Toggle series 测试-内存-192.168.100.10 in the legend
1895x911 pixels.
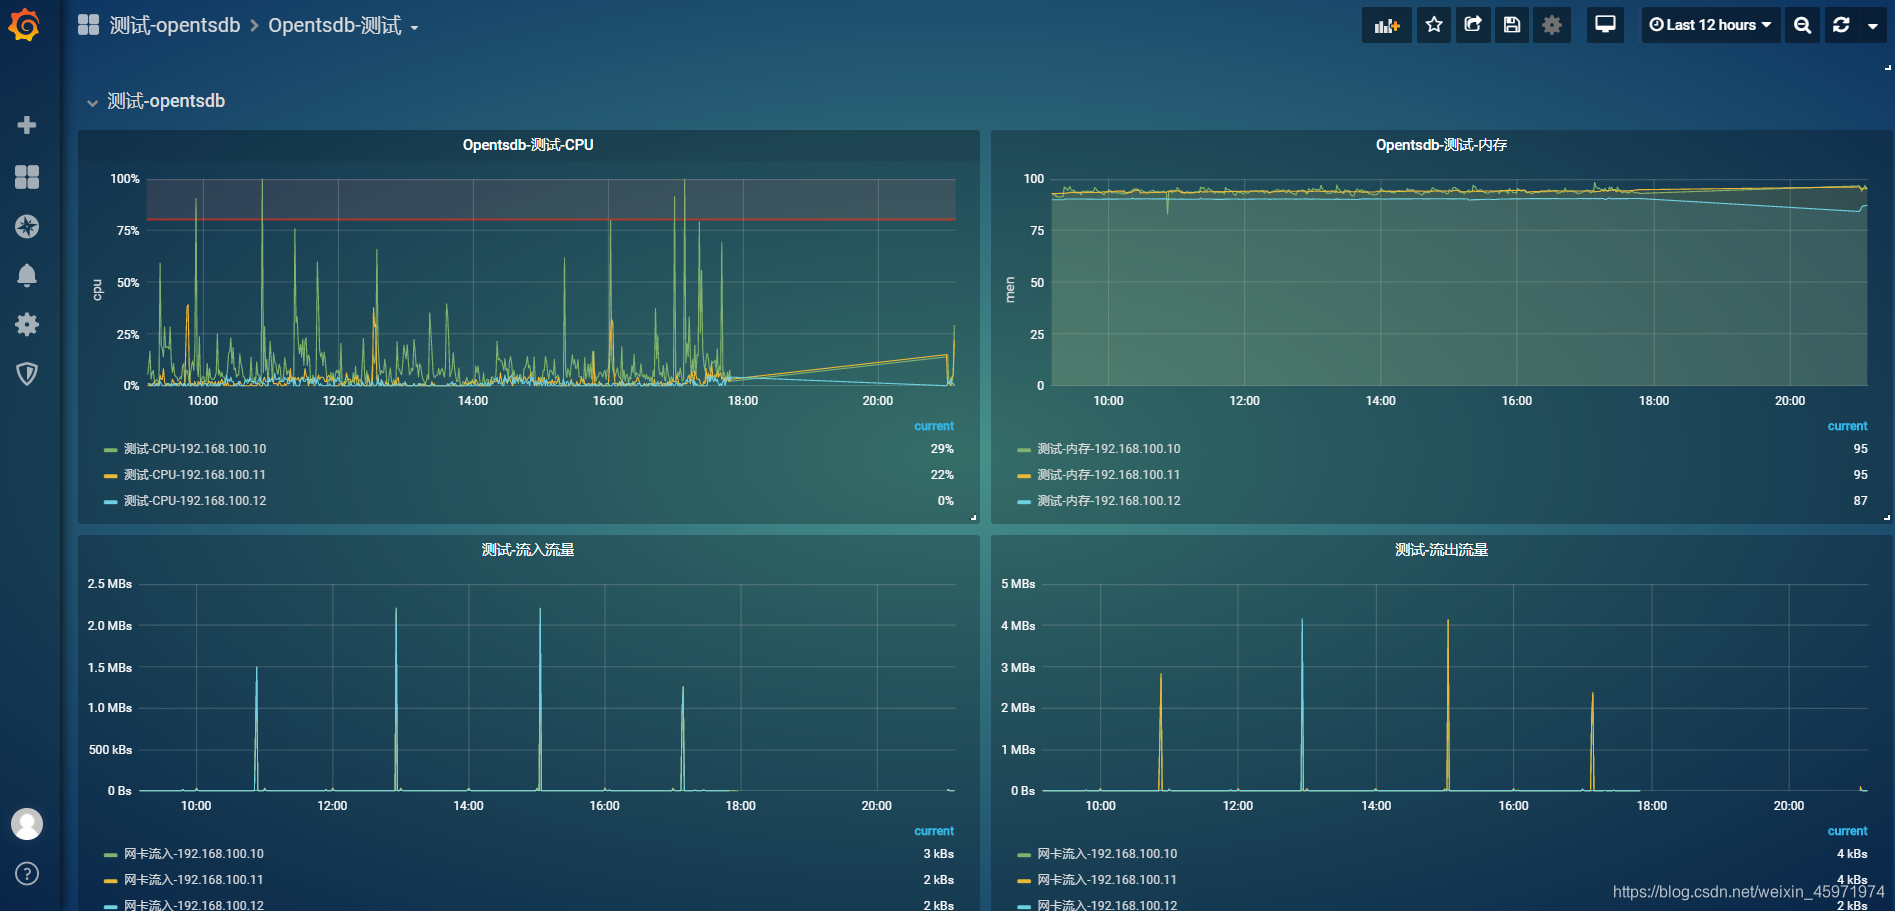coord(1109,449)
